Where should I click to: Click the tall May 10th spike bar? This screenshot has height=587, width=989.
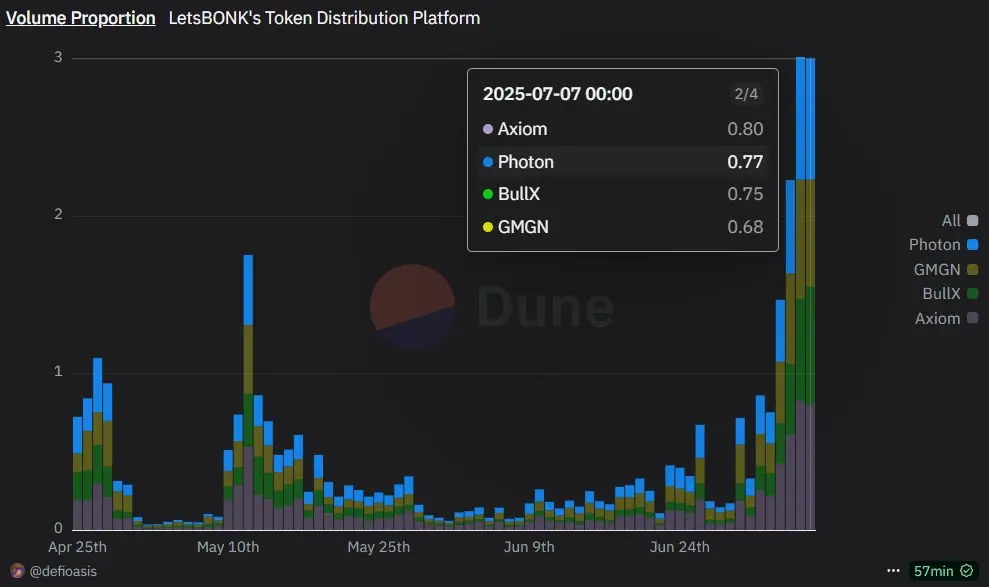click(x=248, y=392)
